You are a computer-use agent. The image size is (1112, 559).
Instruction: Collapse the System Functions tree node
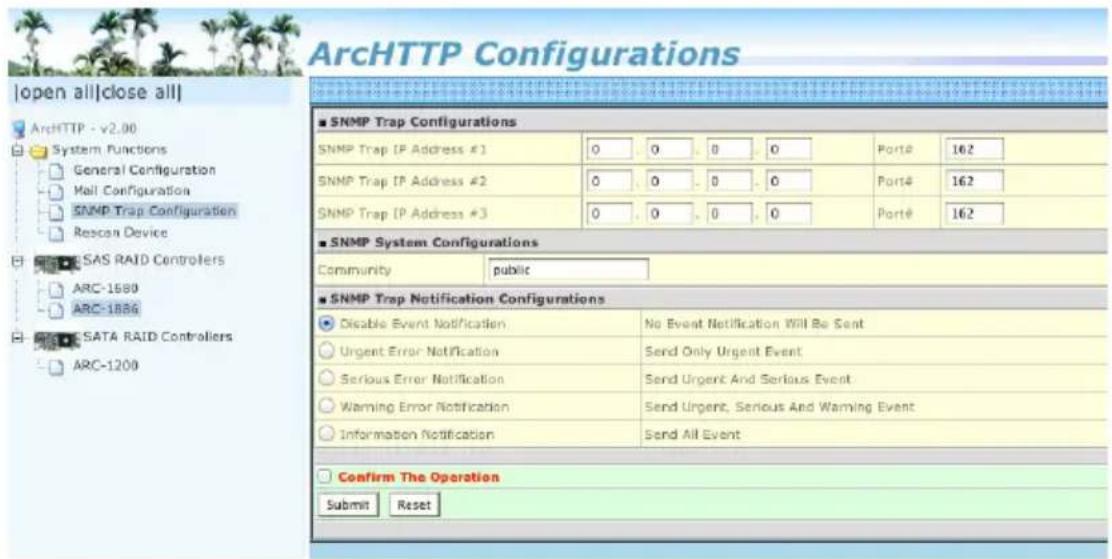coord(18,150)
